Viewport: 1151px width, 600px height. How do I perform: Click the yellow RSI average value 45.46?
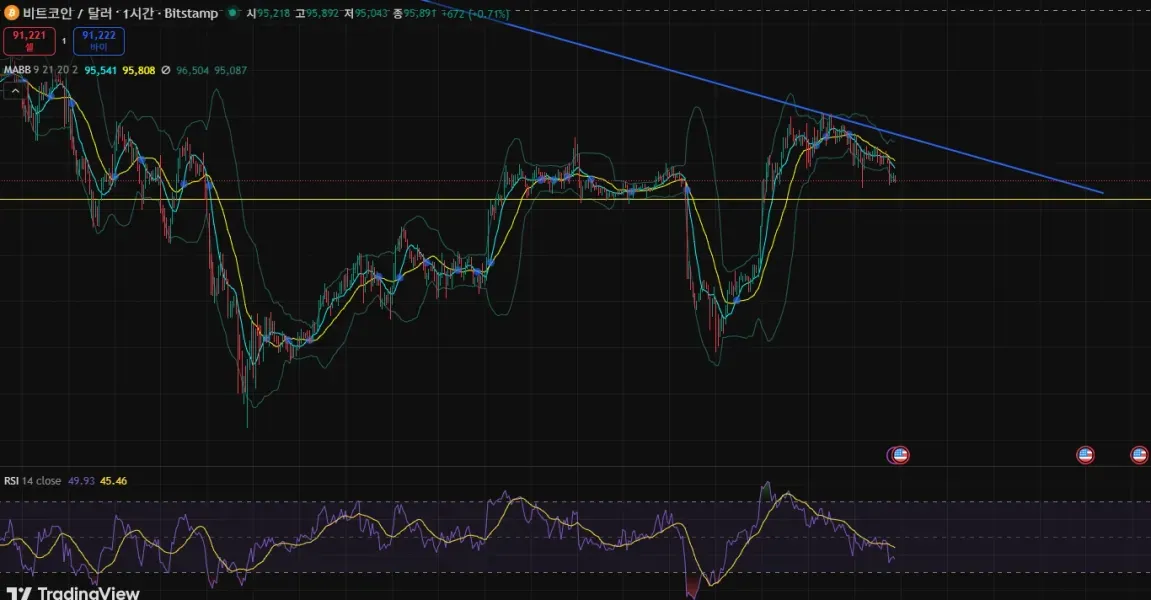[x=113, y=481]
